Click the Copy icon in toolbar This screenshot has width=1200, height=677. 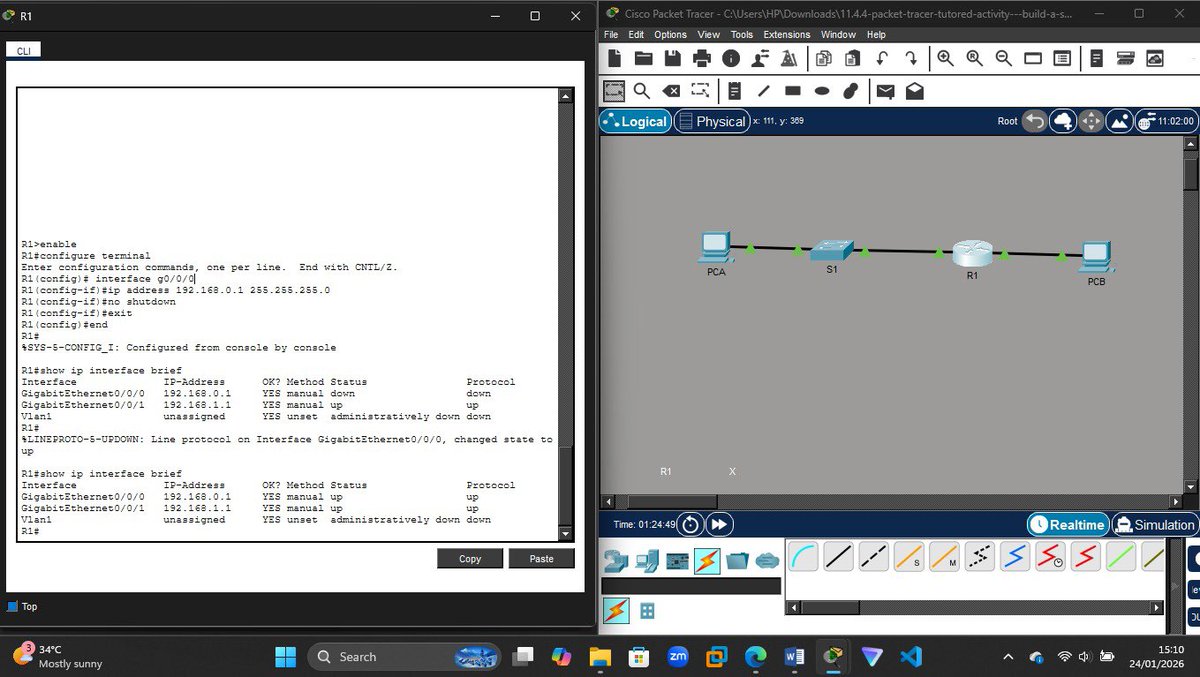[x=824, y=59]
